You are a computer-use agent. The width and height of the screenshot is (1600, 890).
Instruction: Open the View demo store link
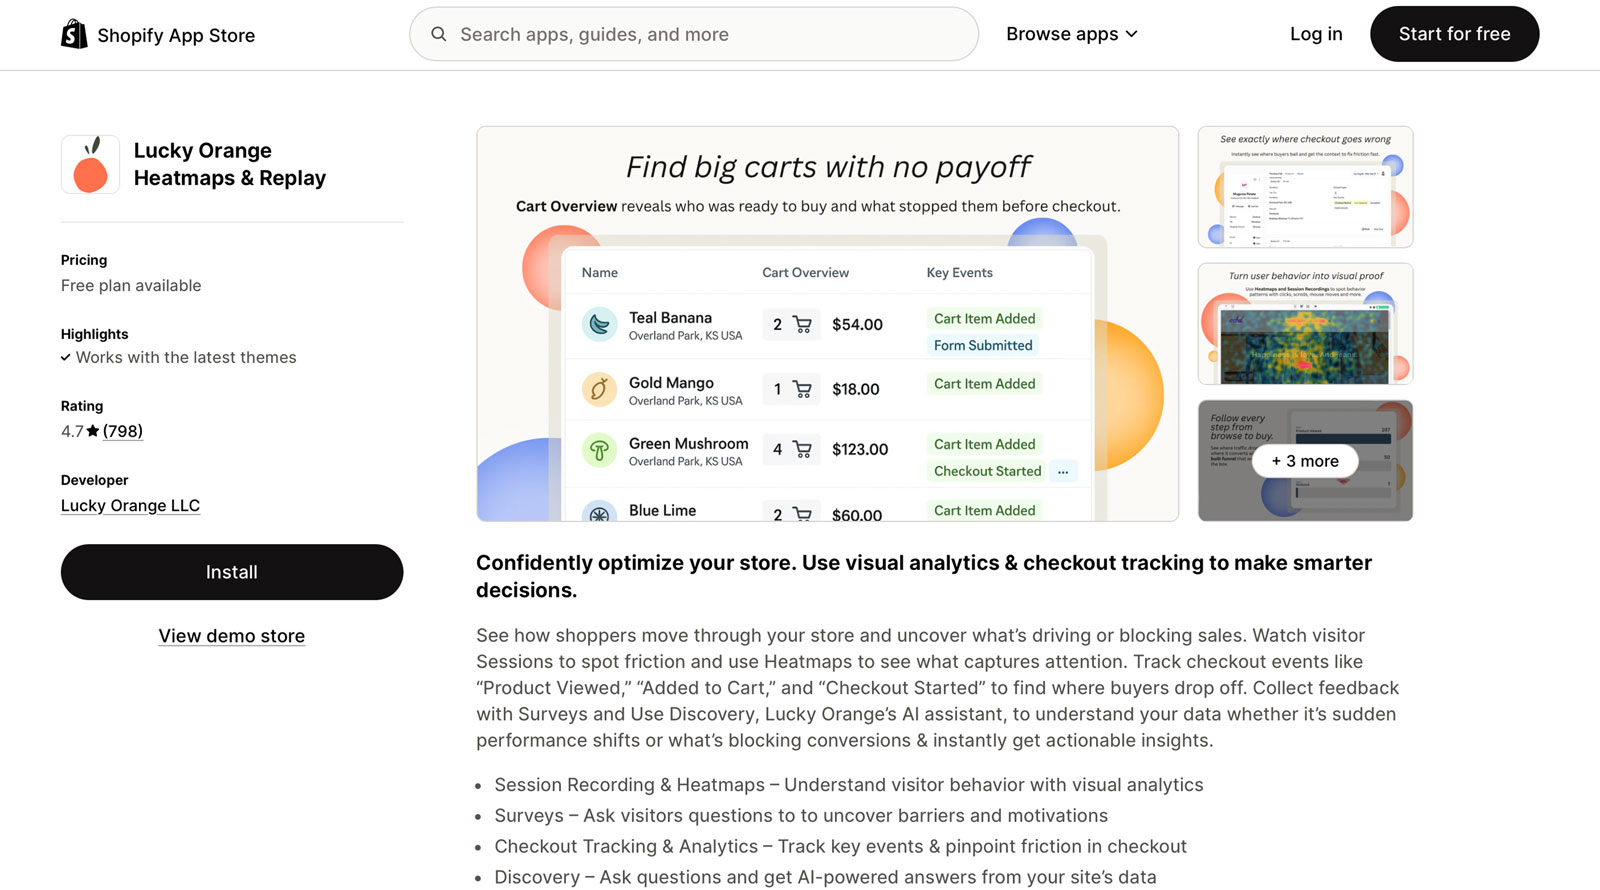click(x=231, y=635)
